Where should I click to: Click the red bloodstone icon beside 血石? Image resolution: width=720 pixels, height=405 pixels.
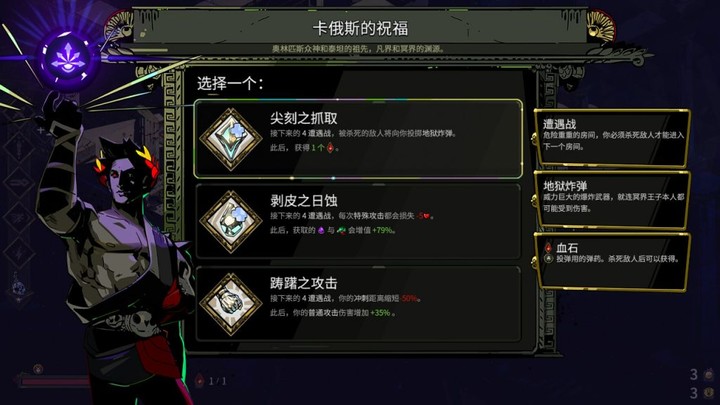pos(548,248)
